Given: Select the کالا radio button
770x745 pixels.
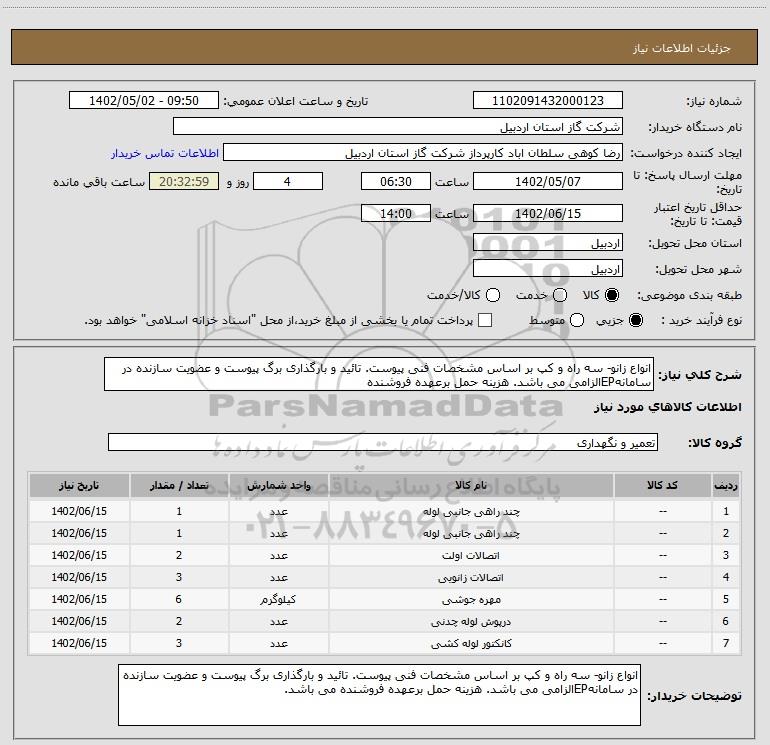Looking at the screenshot, I should pos(612,295).
